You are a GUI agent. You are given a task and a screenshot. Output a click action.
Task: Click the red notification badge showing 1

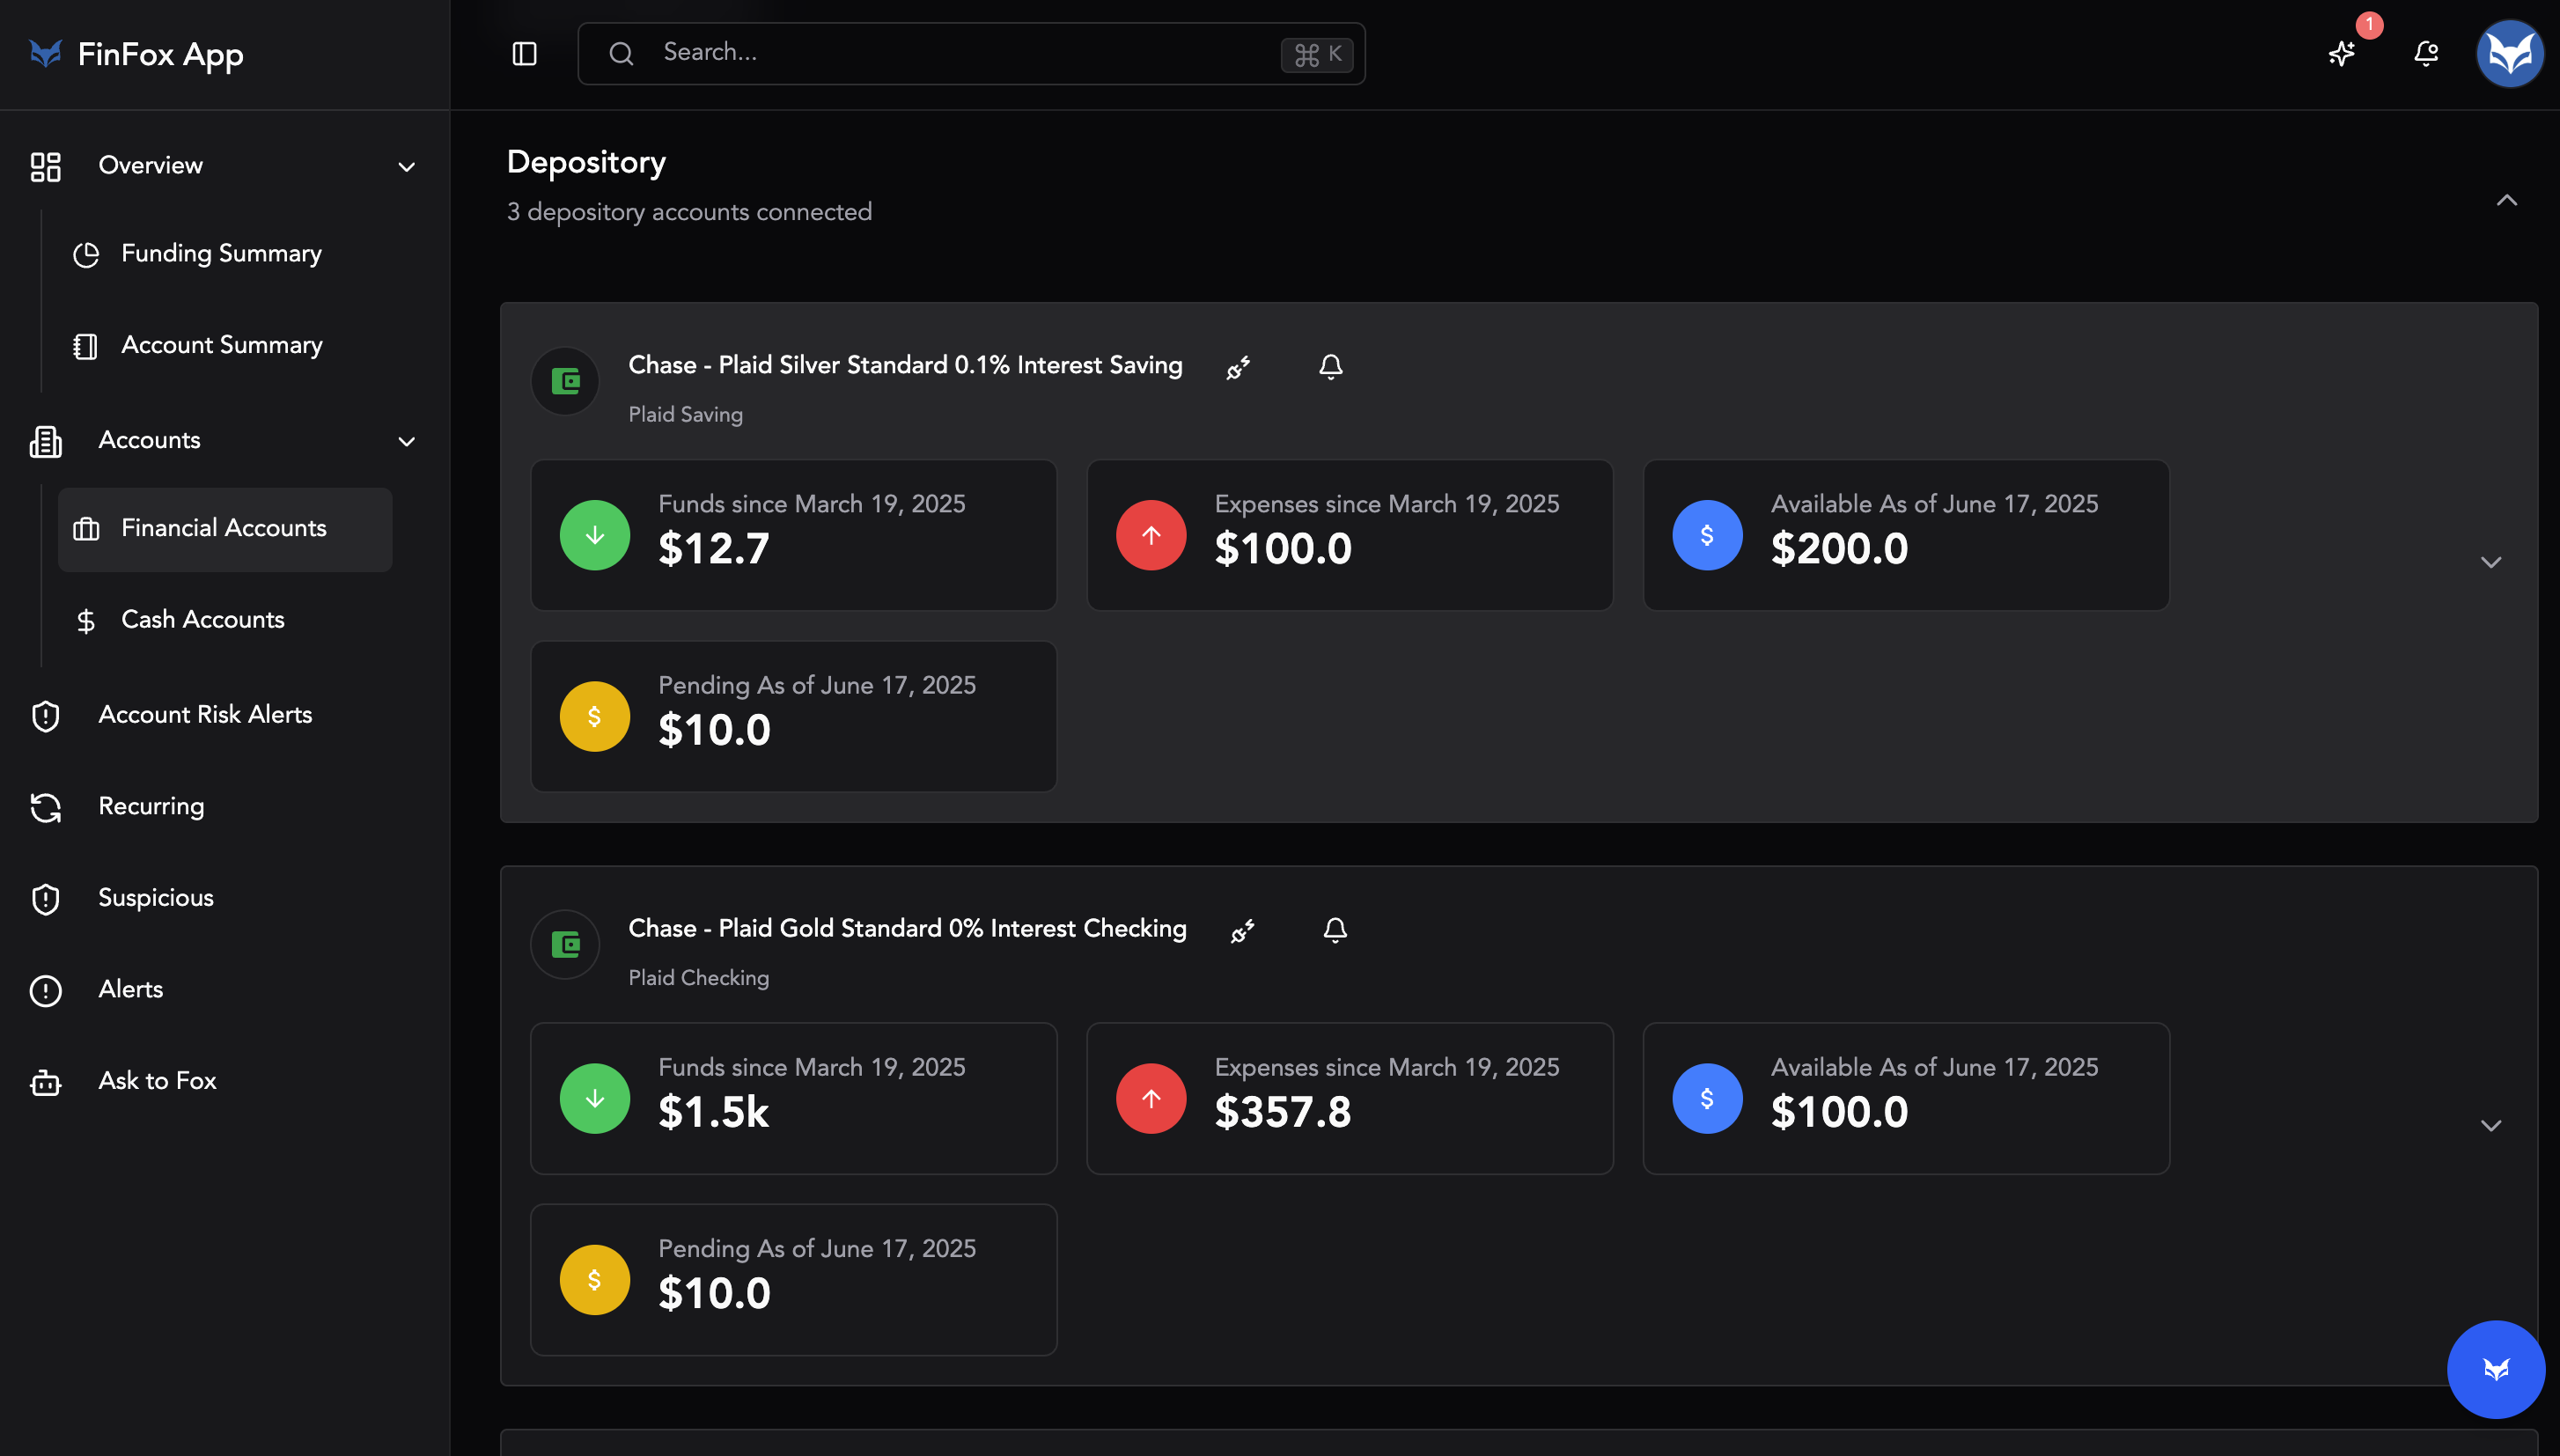[x=2369, y=24]
